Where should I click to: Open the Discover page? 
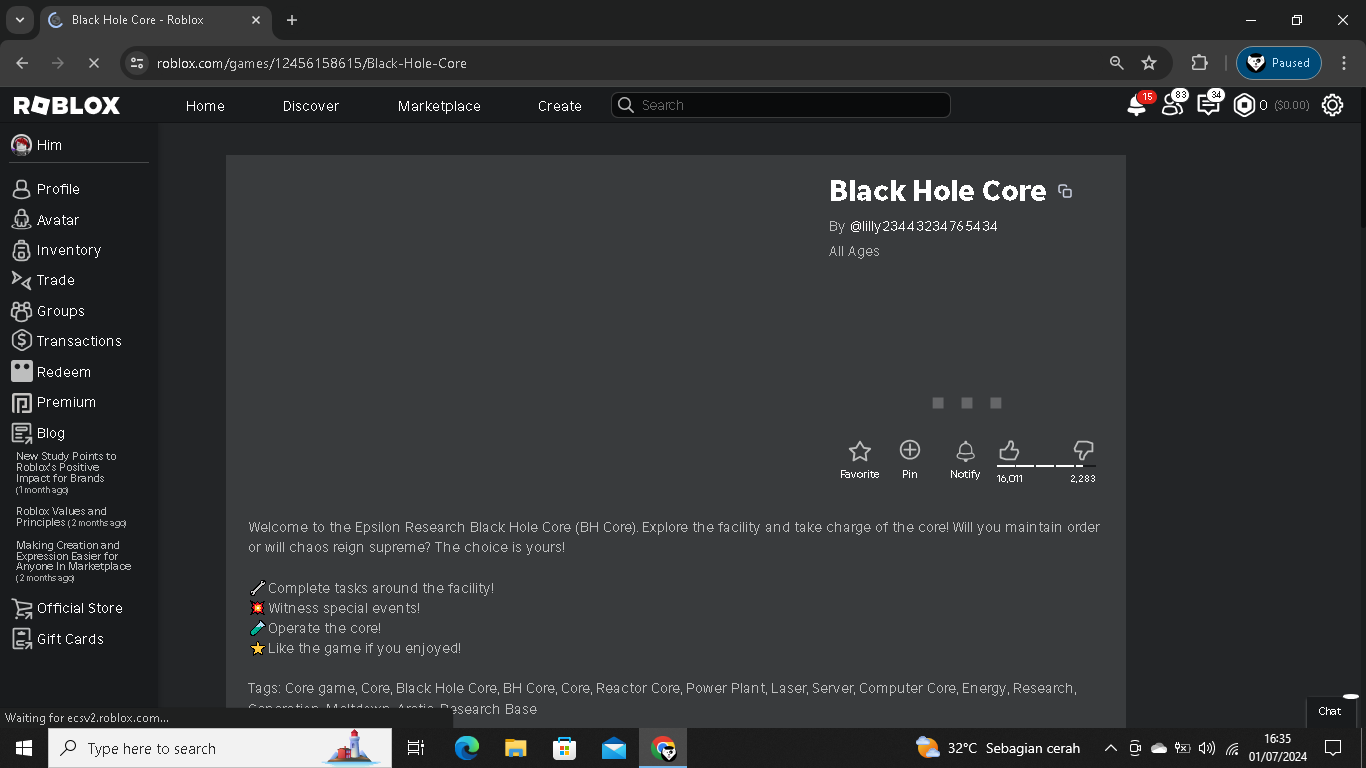[x=311, y=106]
